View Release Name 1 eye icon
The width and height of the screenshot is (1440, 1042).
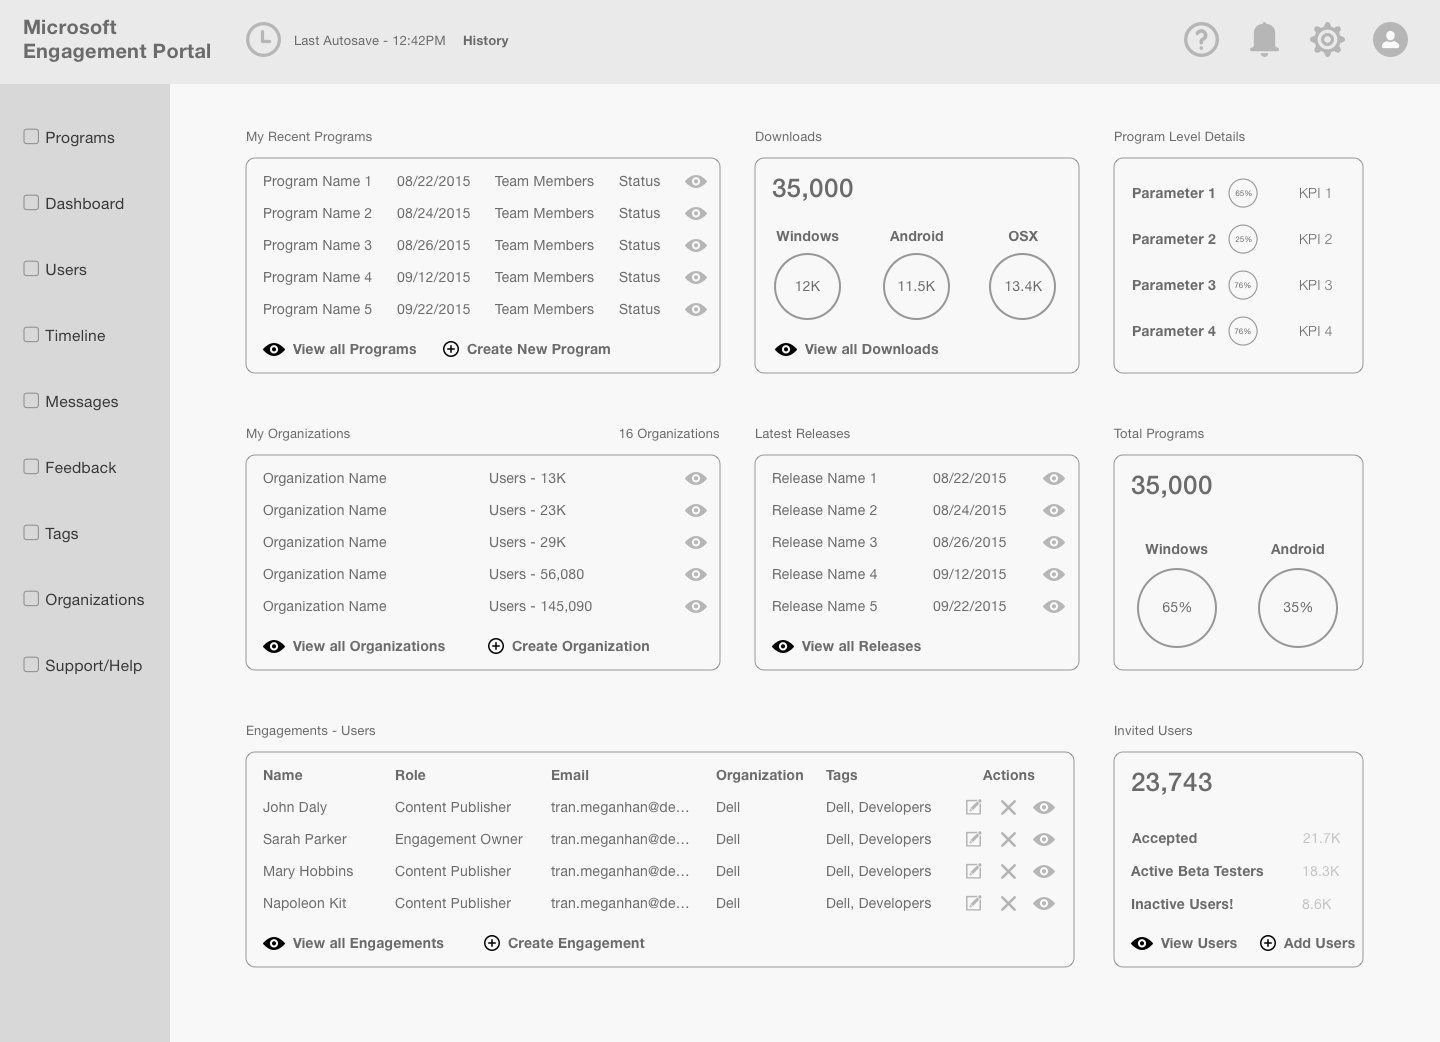point(1054,478)
